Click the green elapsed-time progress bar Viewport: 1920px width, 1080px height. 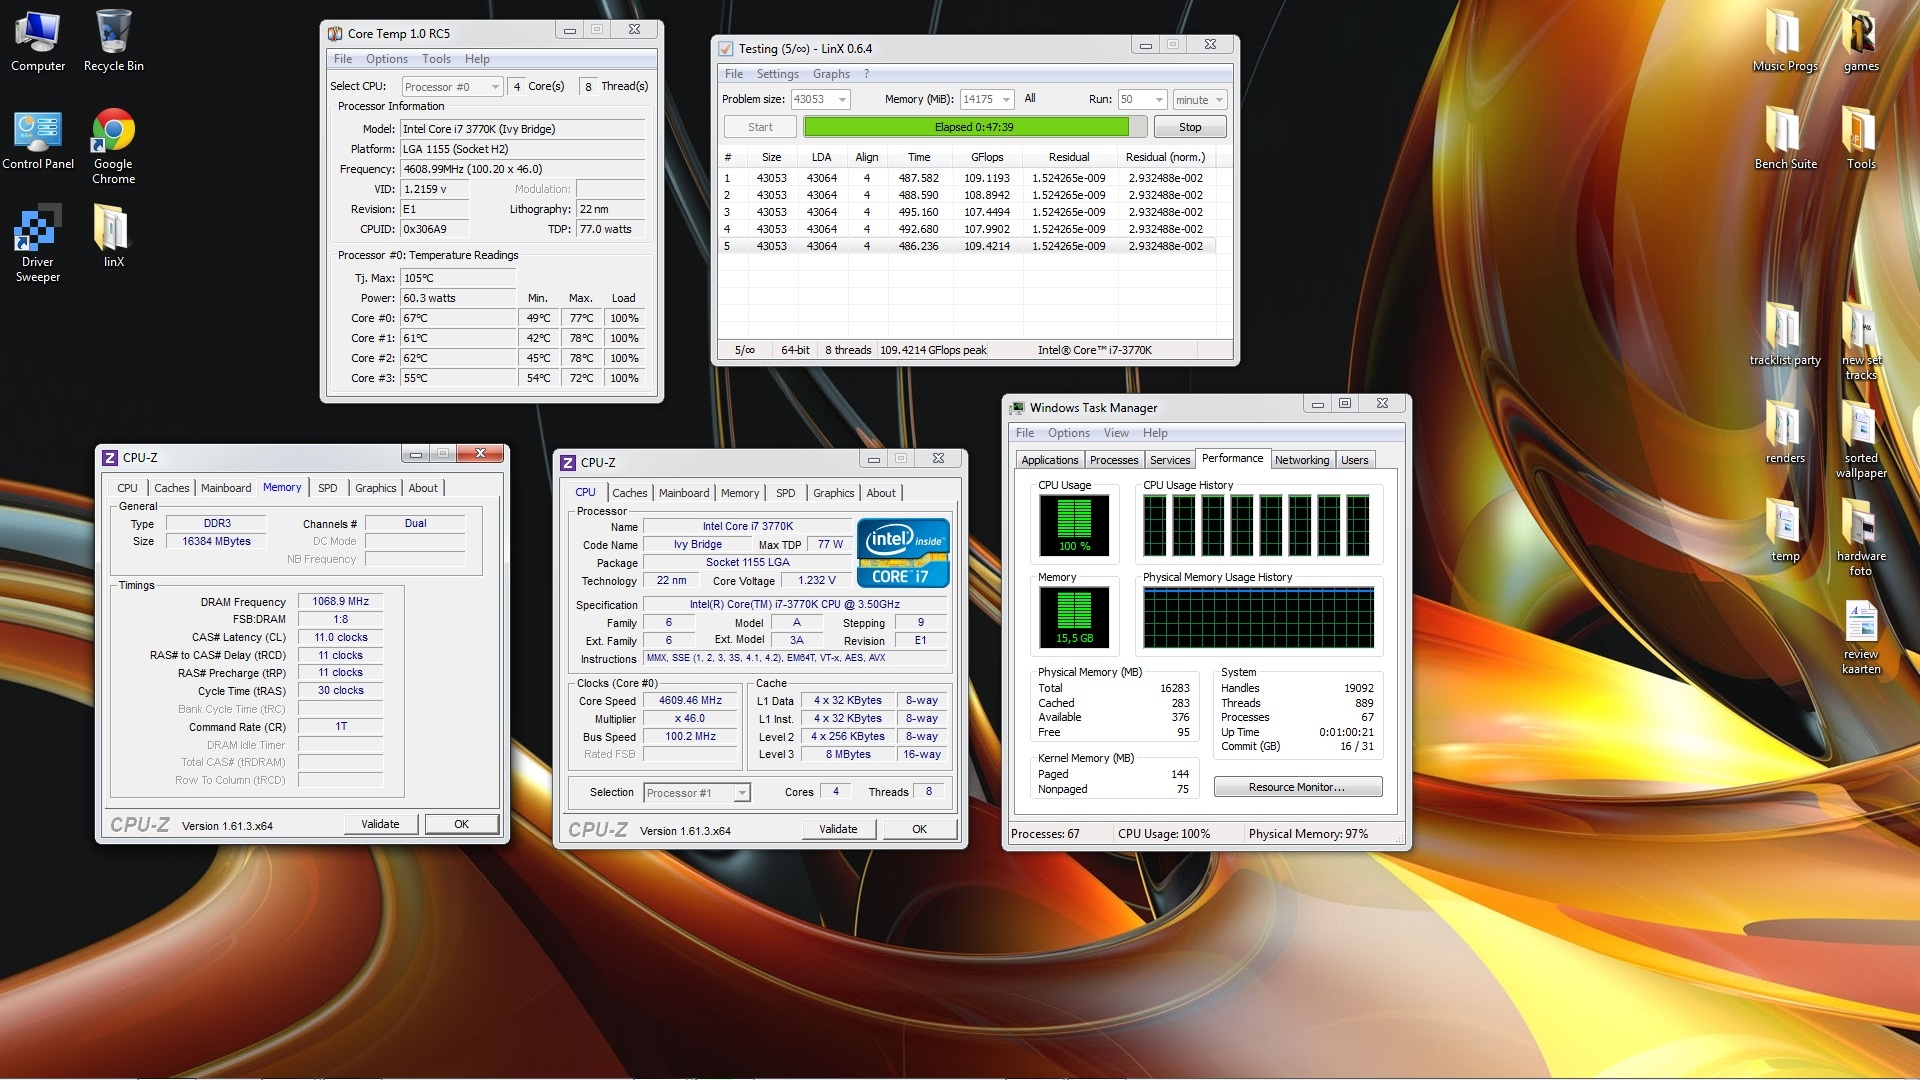coord(966,127)
